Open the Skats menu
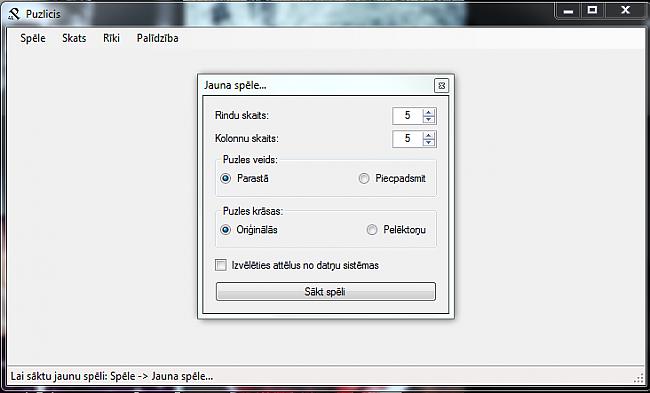The width and height of the screenshot is (650, 393). [x=74, y=38]
